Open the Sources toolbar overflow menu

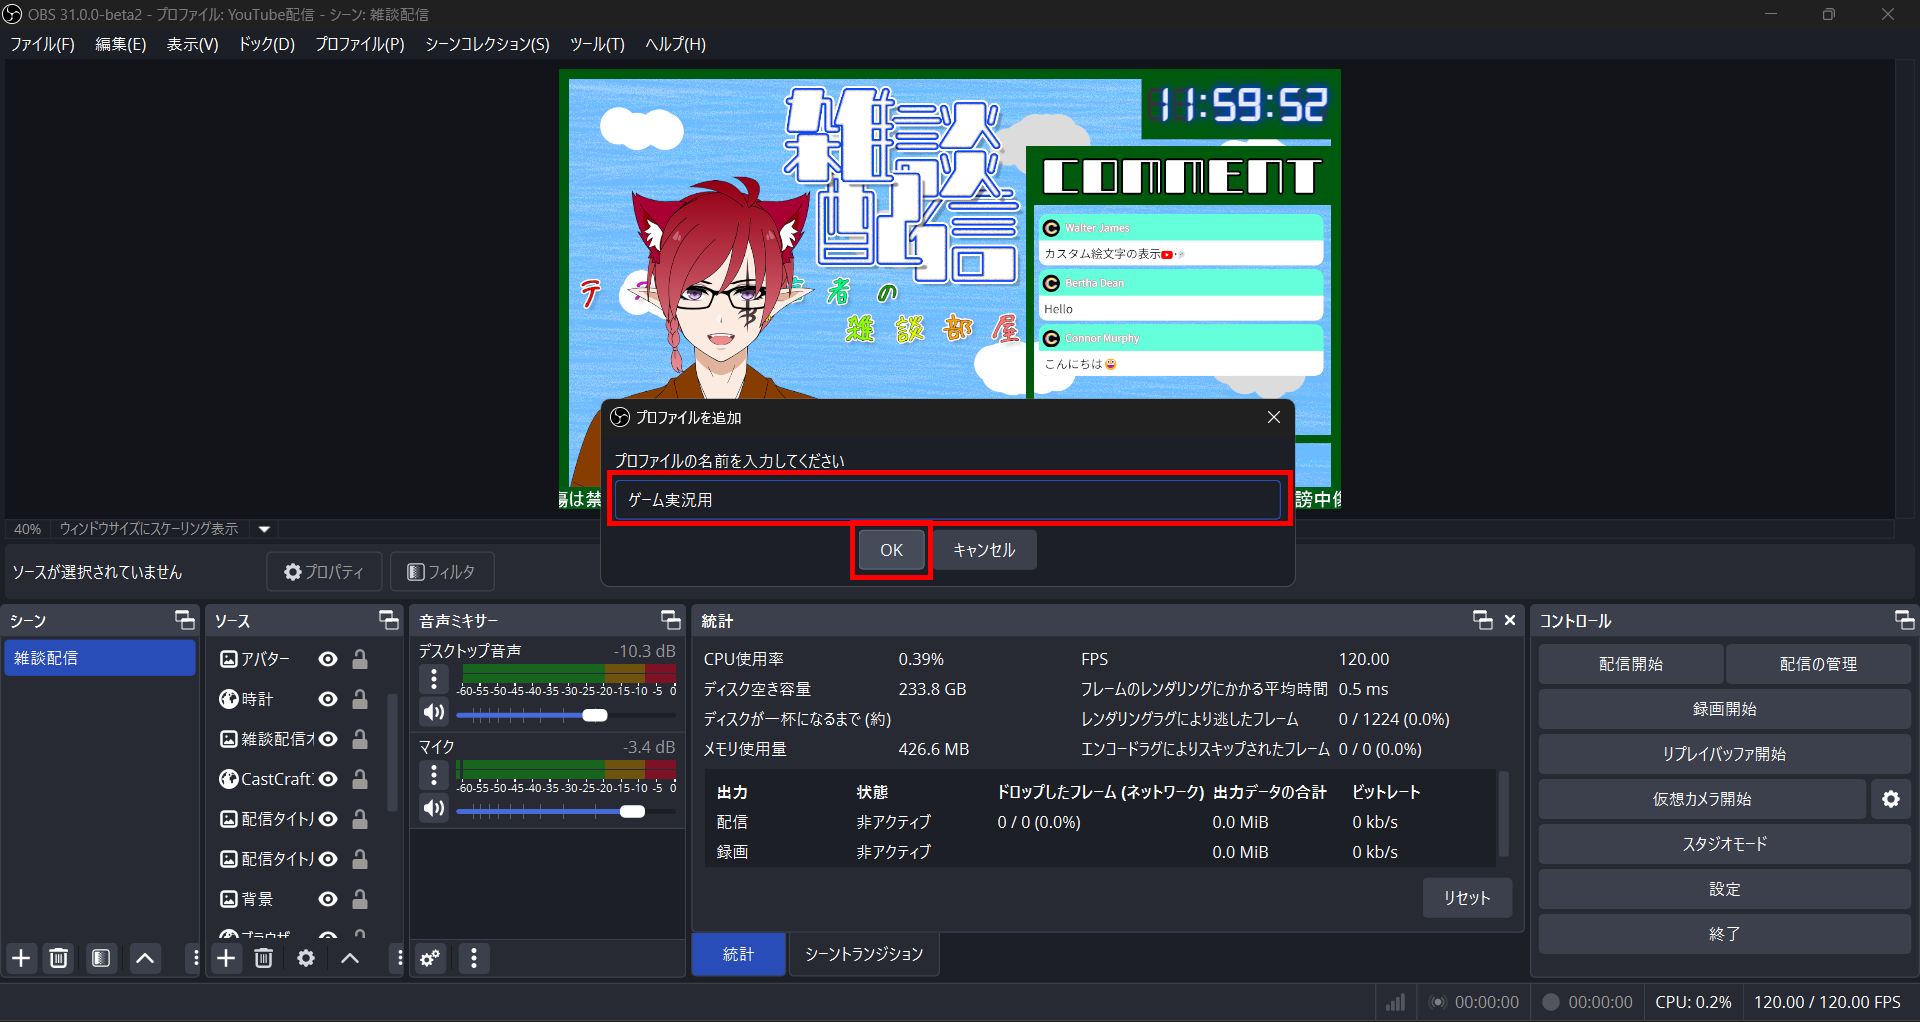coord(399,958)
